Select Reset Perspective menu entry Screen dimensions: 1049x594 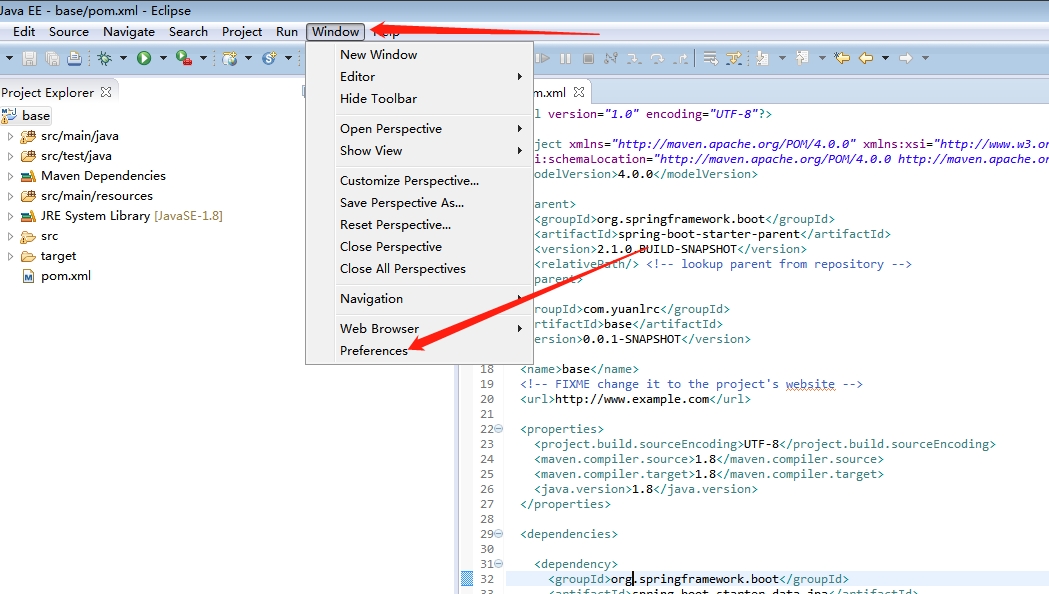point(419,225)
